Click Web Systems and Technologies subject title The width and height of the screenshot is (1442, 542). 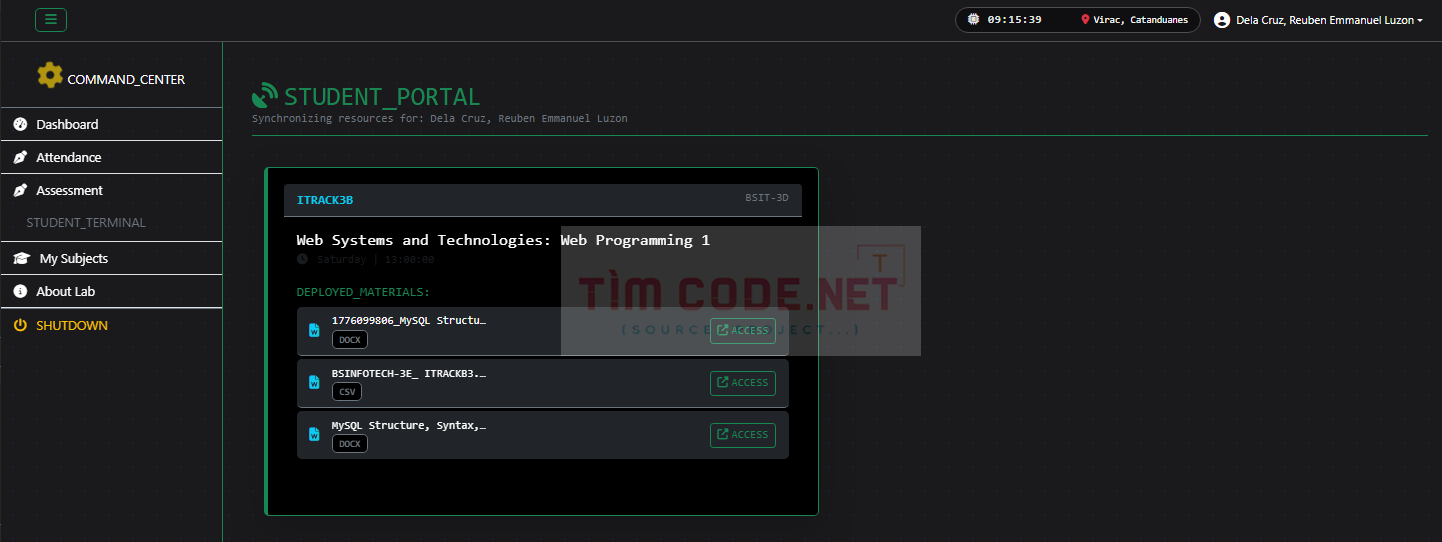(503, 240)
